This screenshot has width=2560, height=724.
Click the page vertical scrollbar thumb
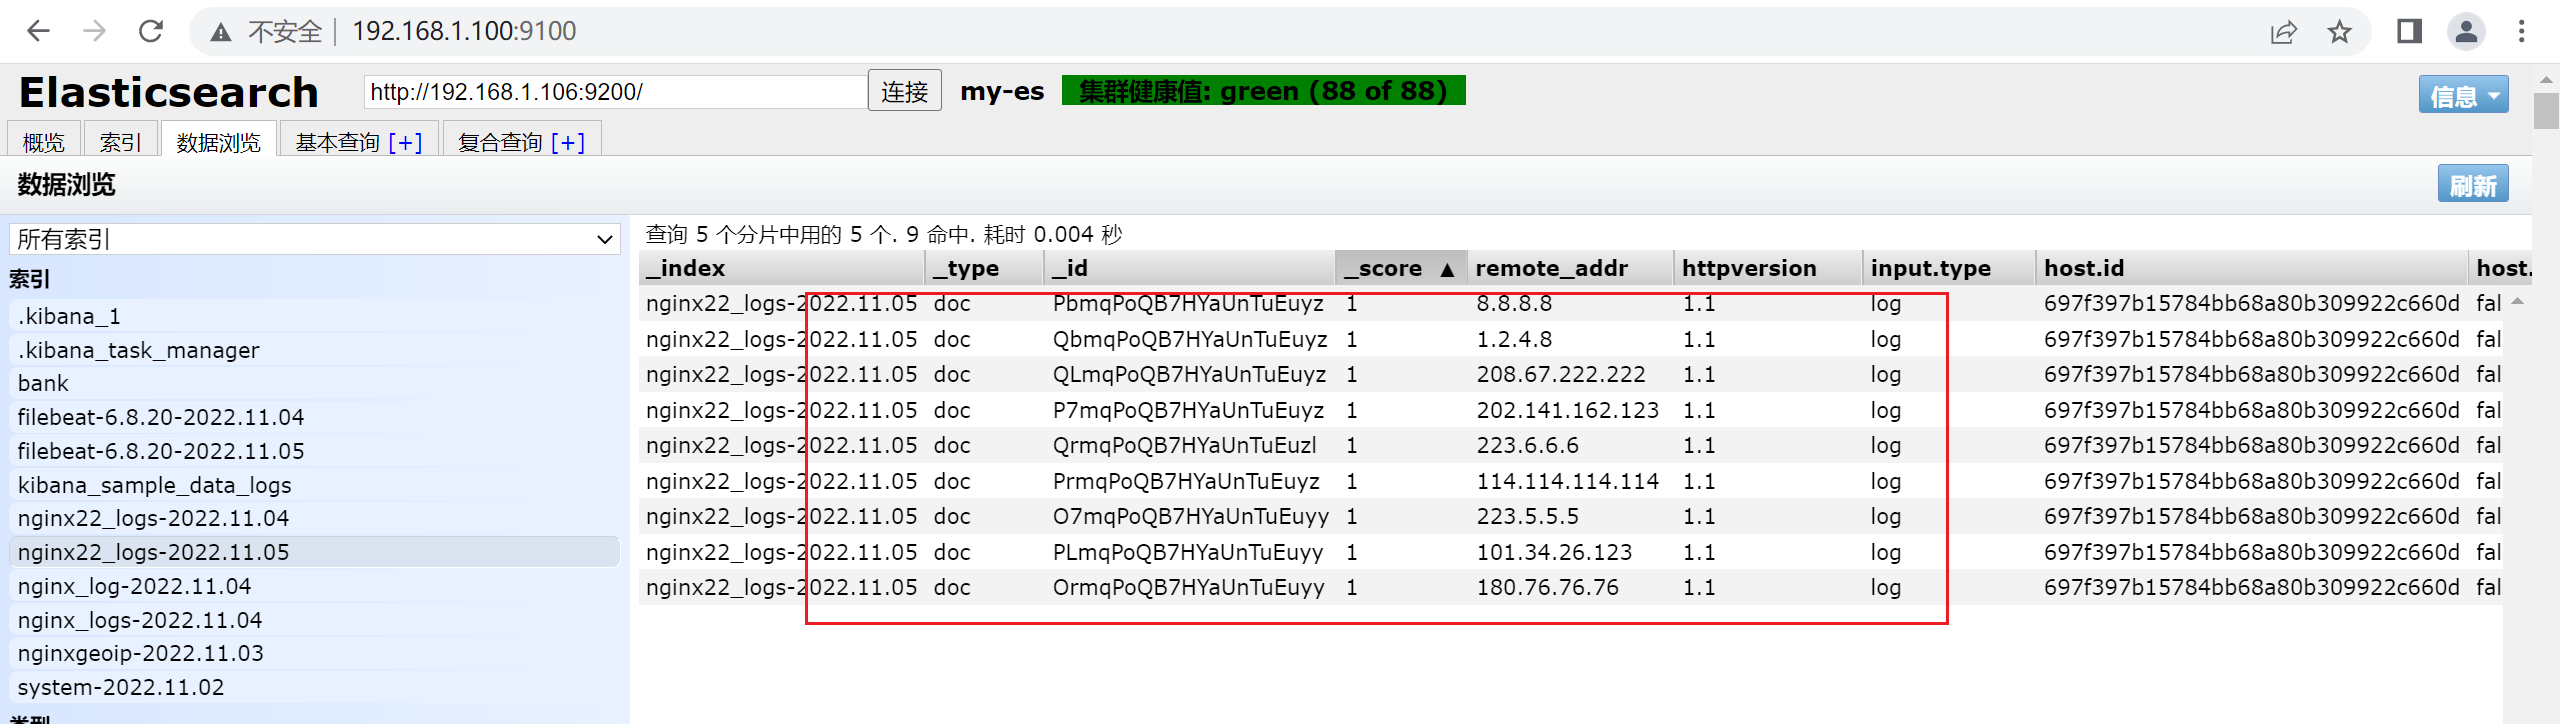pyautogui.click(x=2546, y=110)
